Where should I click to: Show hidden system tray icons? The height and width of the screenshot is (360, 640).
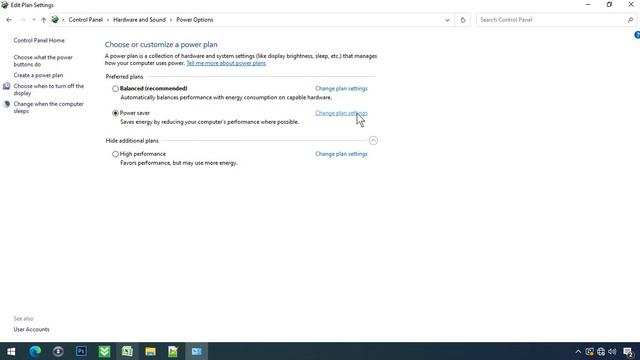tap(578, 351)
